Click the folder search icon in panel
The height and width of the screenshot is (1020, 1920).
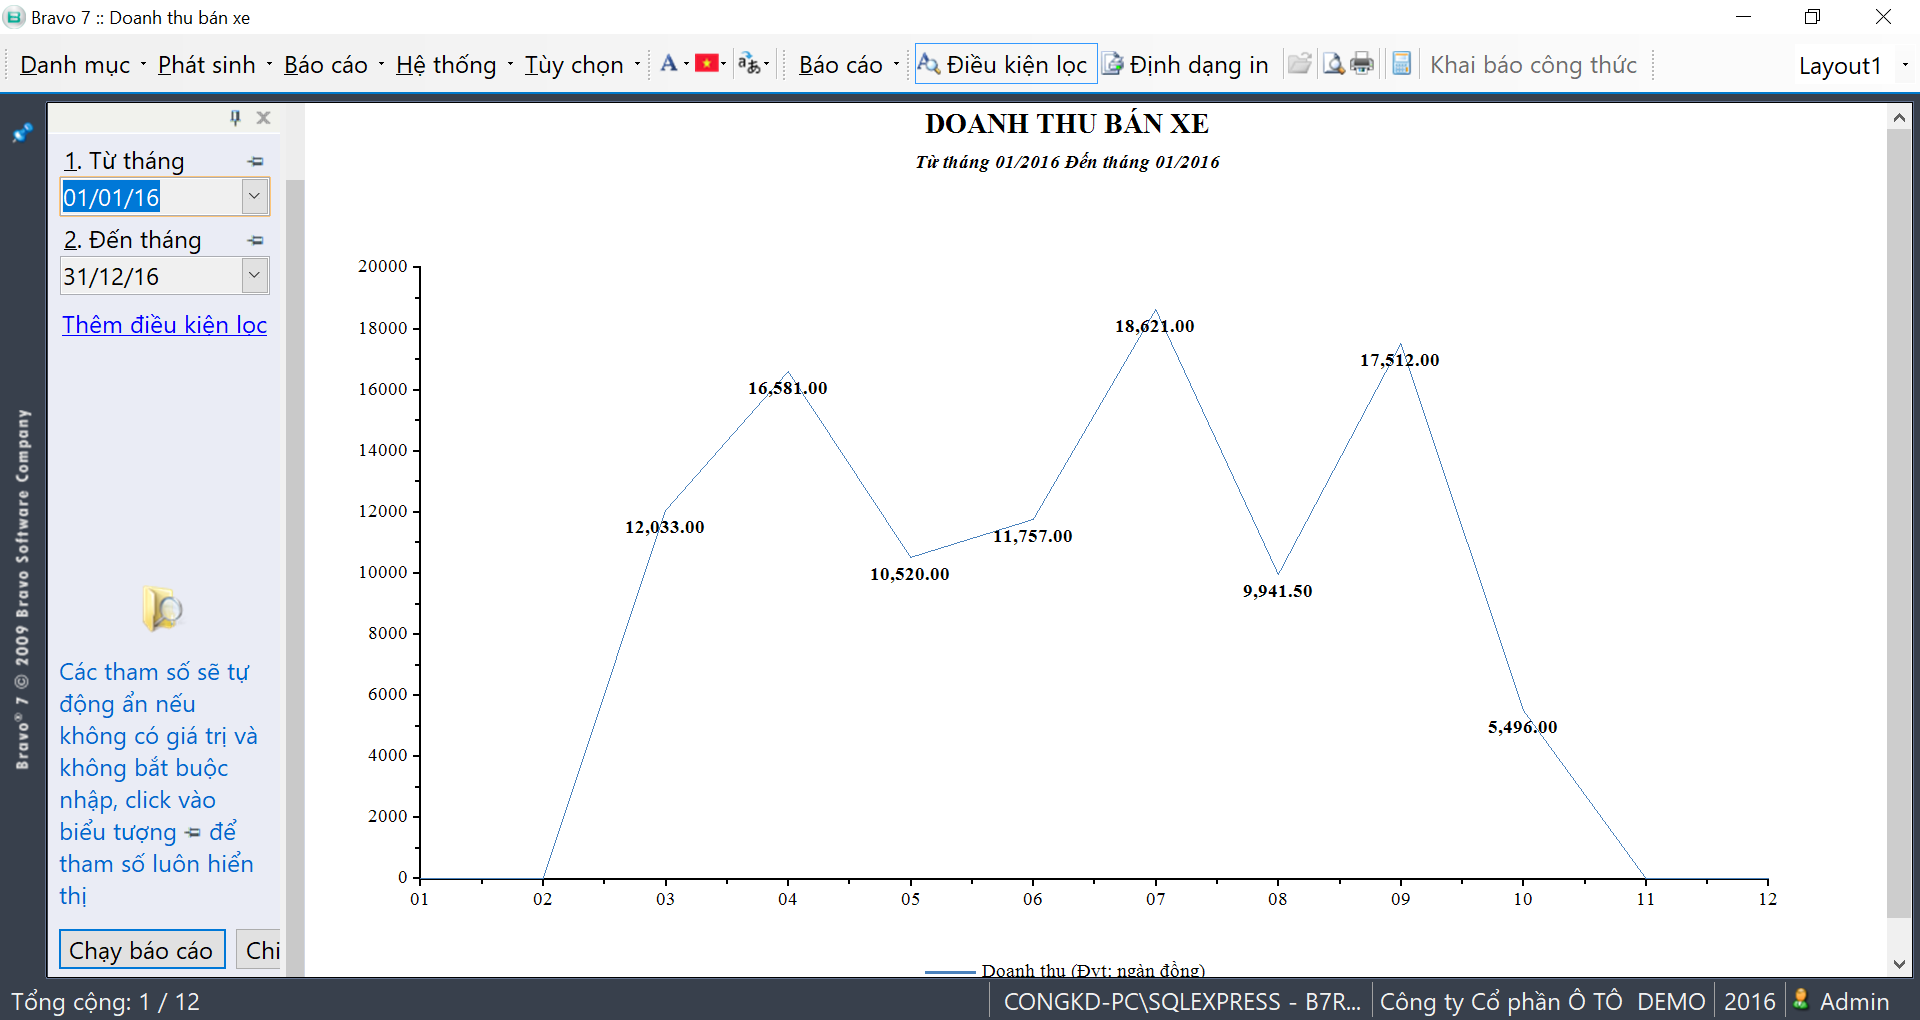click(x=162, y=608)
